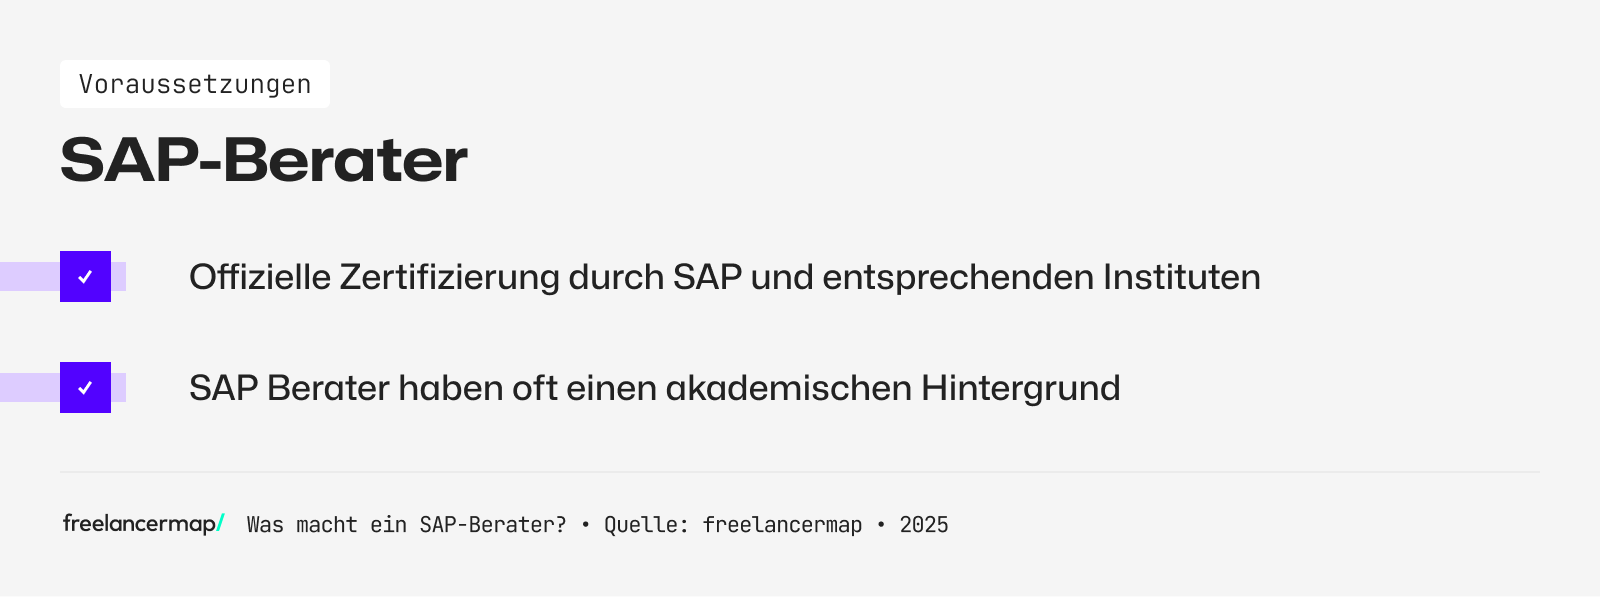Click the year 2025 in the footer
The height and width of the screenshot is (597, 1600).
point(924,525)
